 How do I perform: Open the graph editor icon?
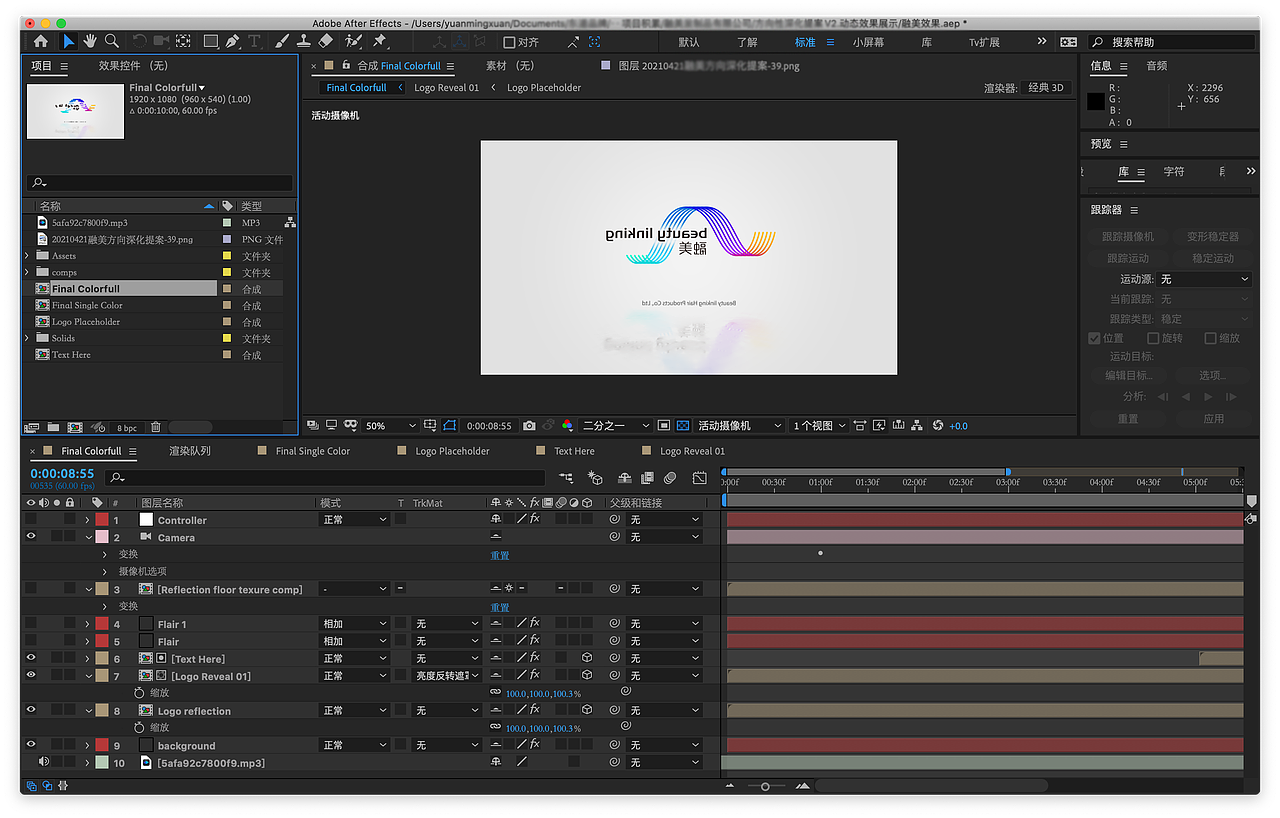699,478
